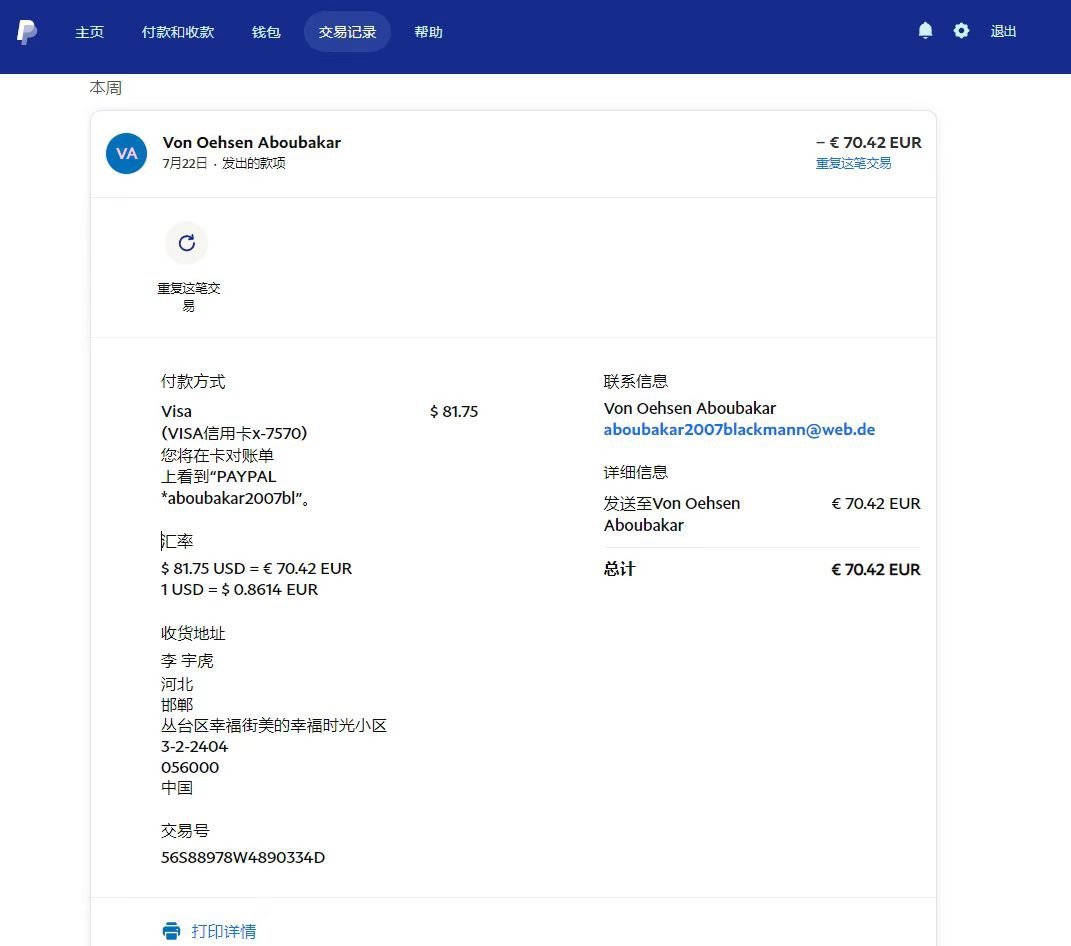This screenshot has height=946, width=1071.
Task: Click 退出 to log out
Action: 1003,32
